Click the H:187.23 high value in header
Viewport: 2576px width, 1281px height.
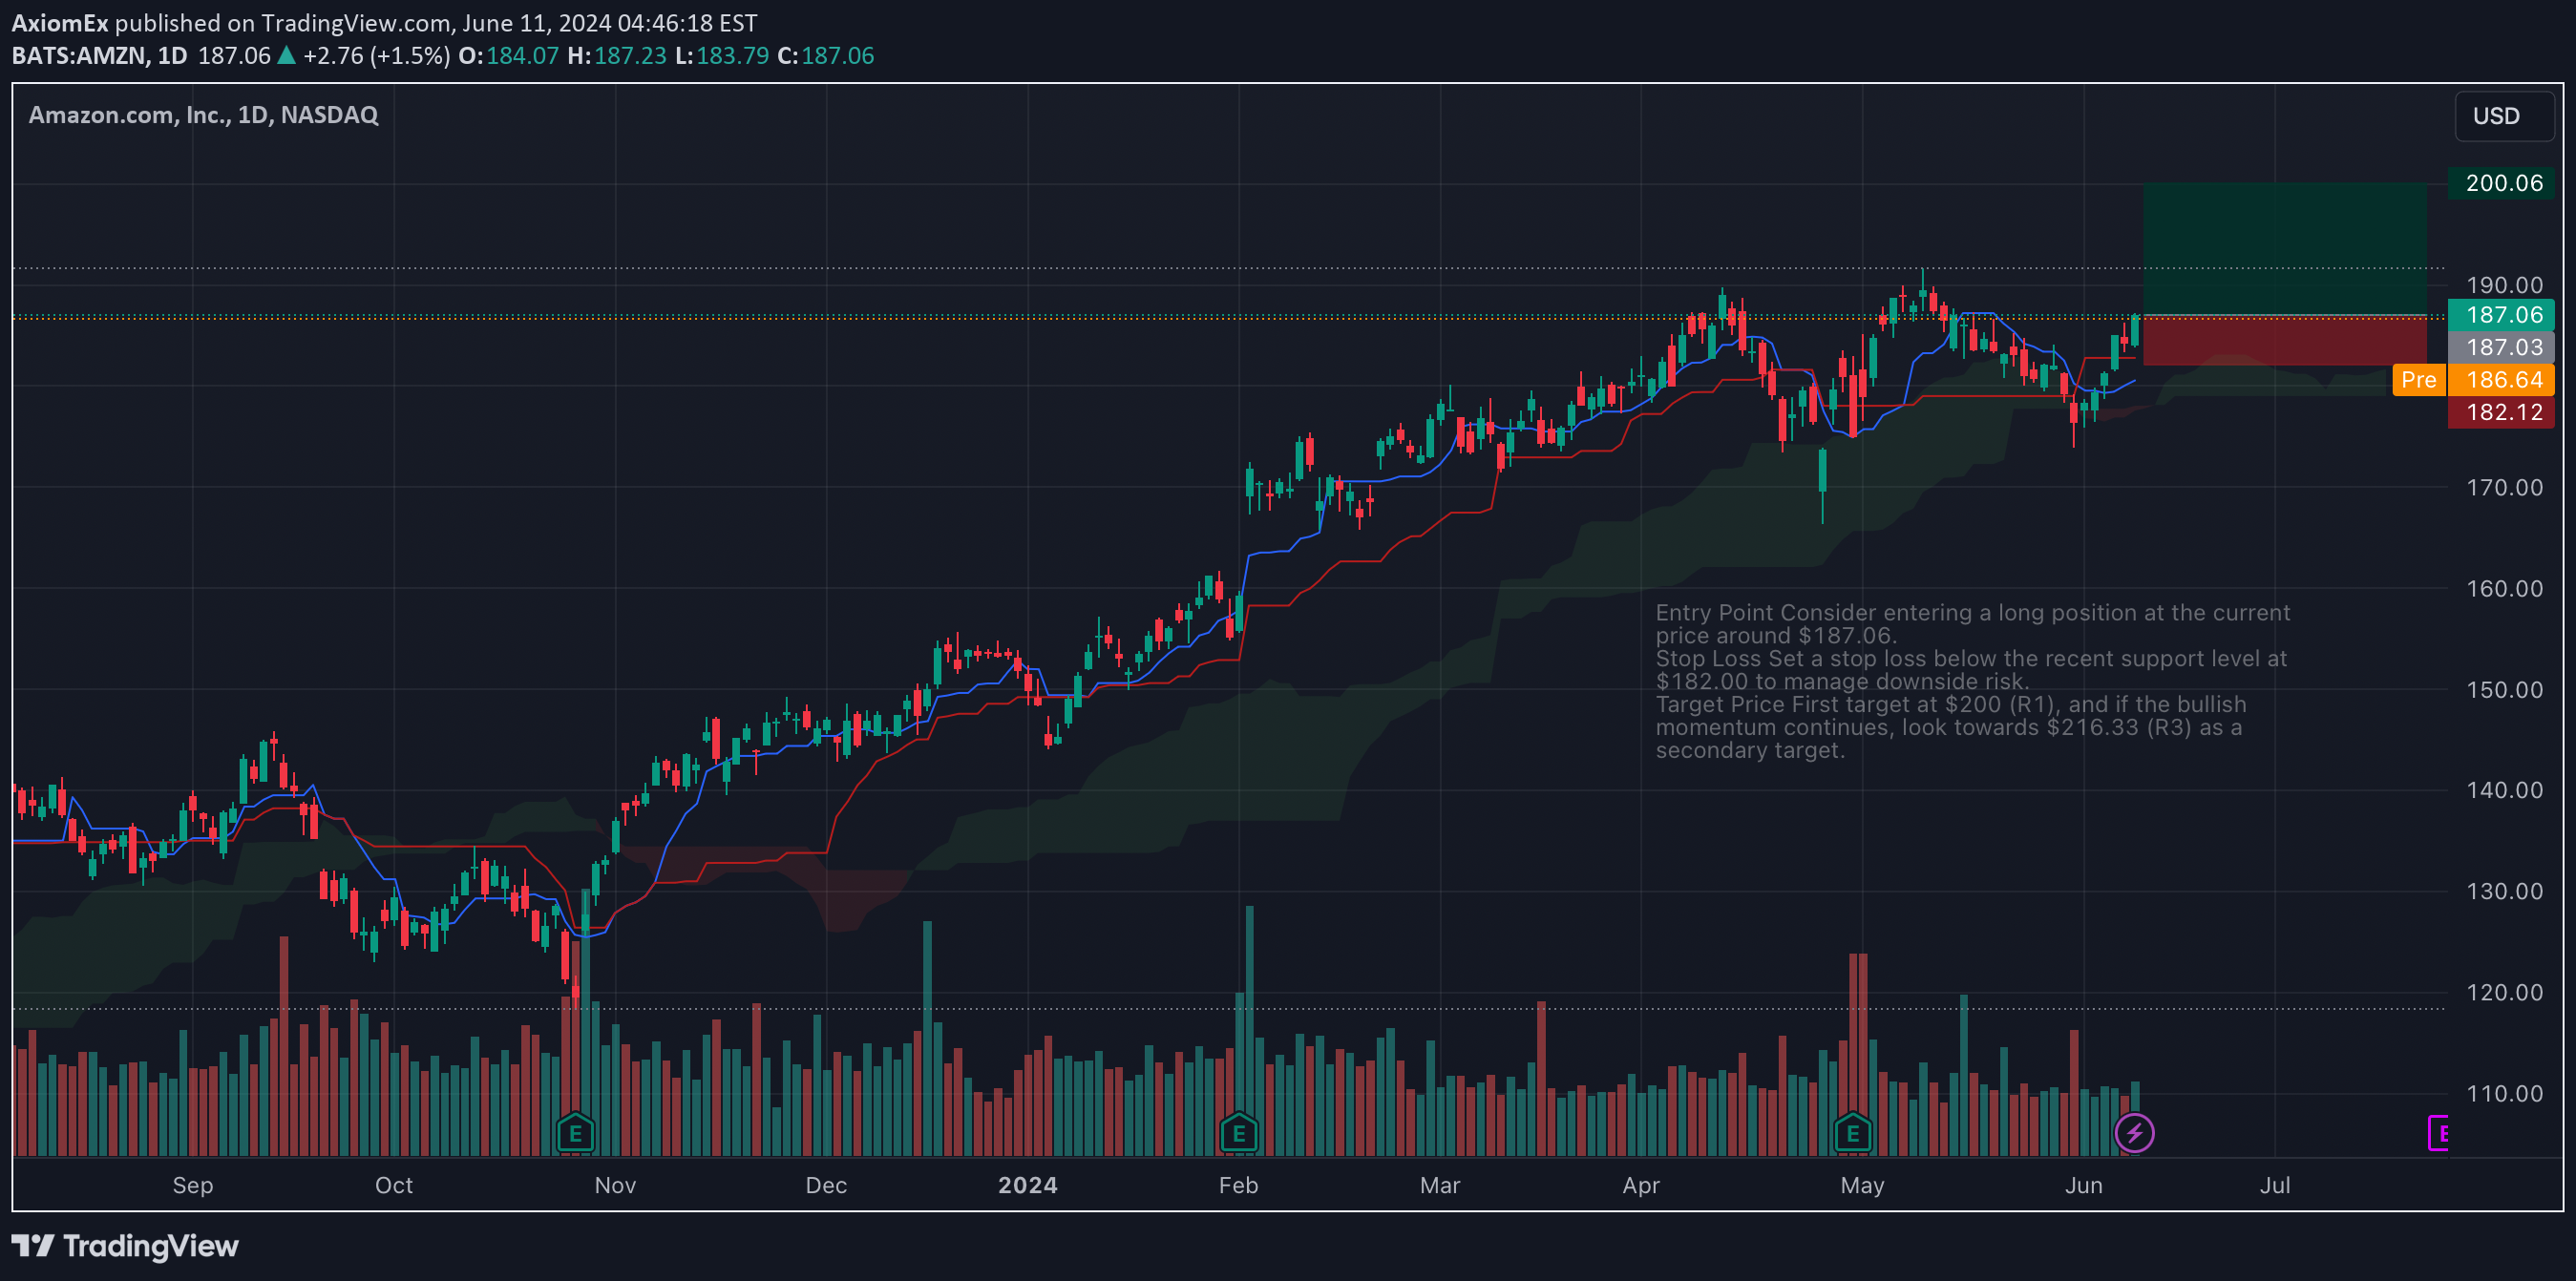click(616, 56)
